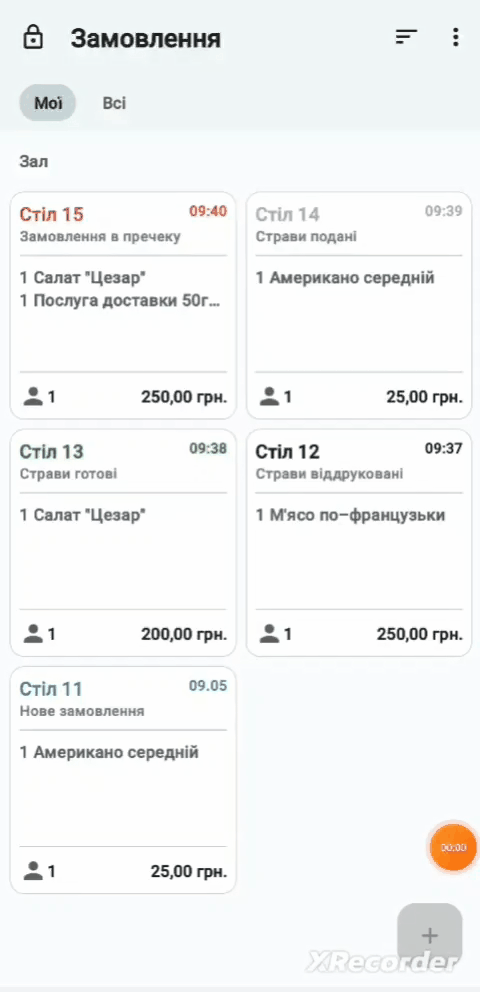This screenshot has height=992, width=480.
Task: Click guest icon on Стіл 11 card
Action: point(33,871)
